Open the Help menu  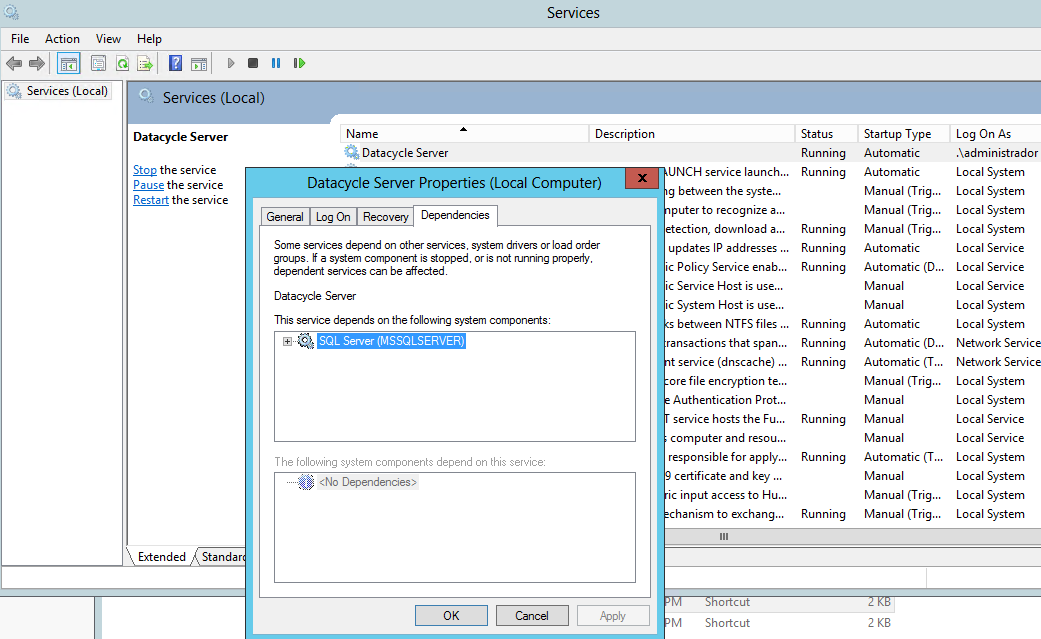point(149,39)
